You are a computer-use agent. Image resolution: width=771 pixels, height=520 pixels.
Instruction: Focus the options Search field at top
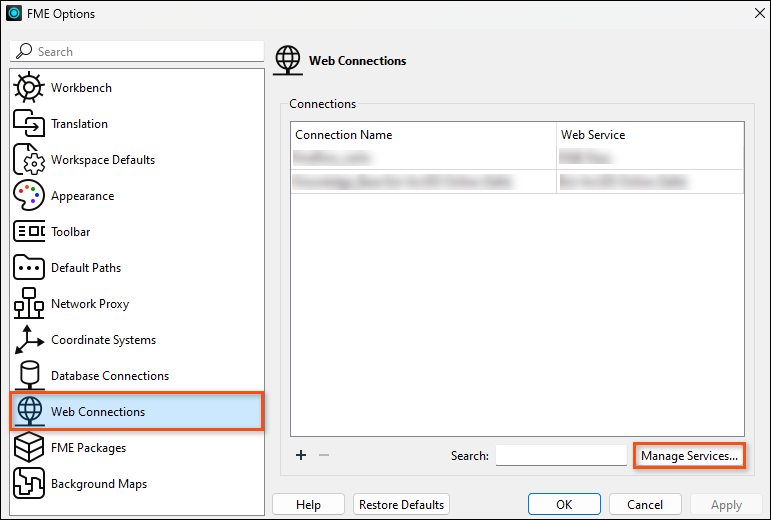[137, 51]
